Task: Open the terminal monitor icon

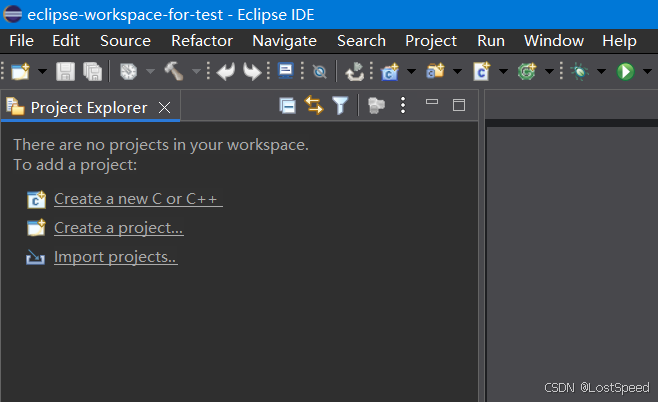Action: point(286,71)
